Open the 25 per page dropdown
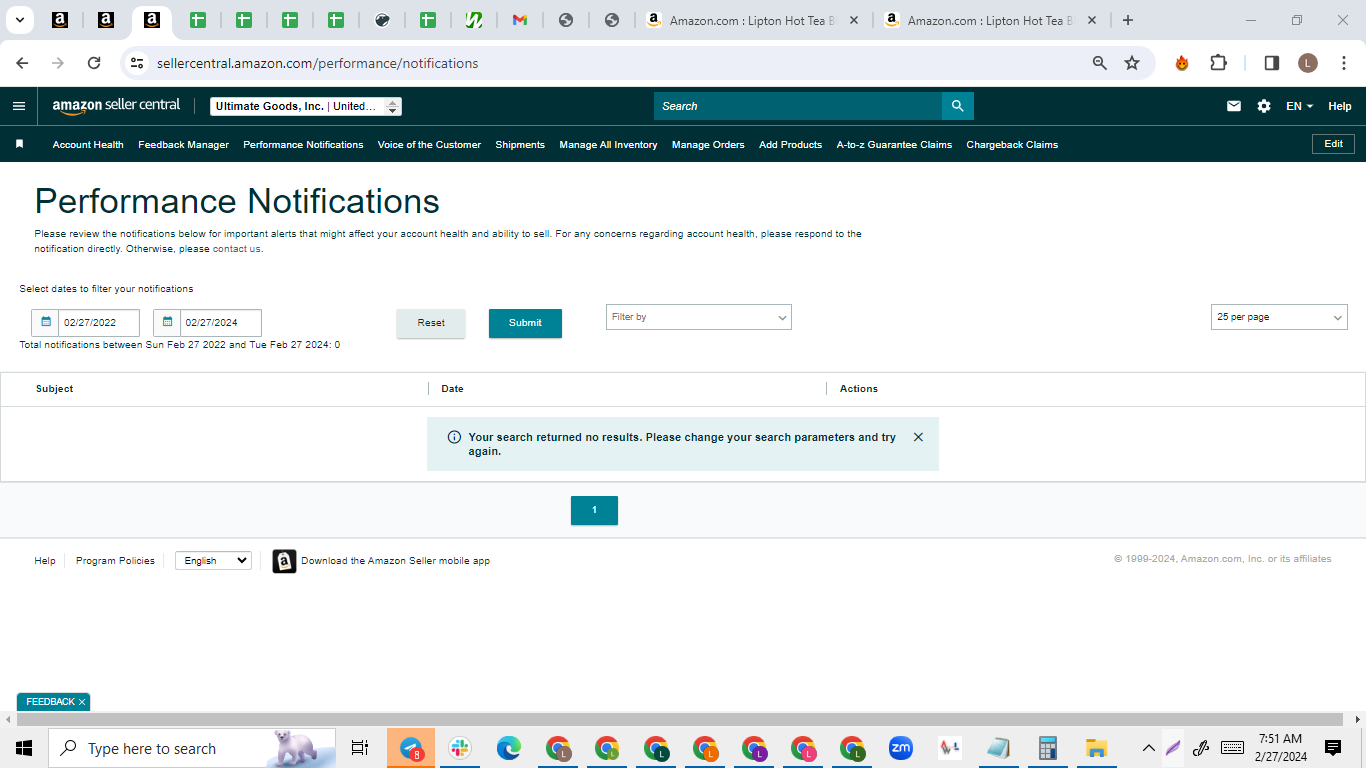1366x768 pixels. 1279,317
